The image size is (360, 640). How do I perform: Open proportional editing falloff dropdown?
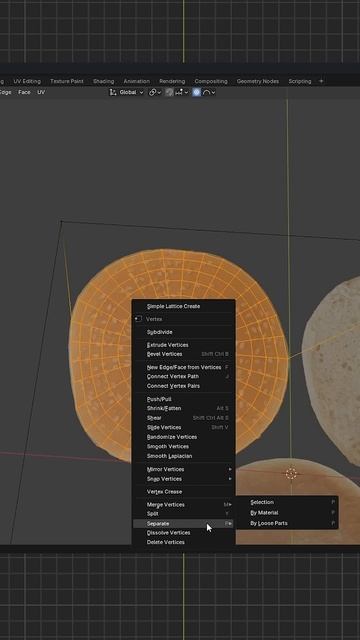click(x=209, y=92)
